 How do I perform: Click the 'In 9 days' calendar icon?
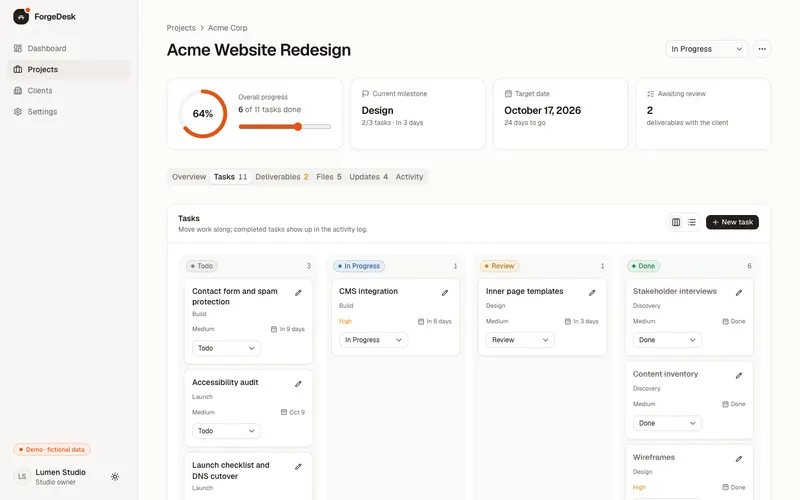pyautogui.click(x=274, y=330)
